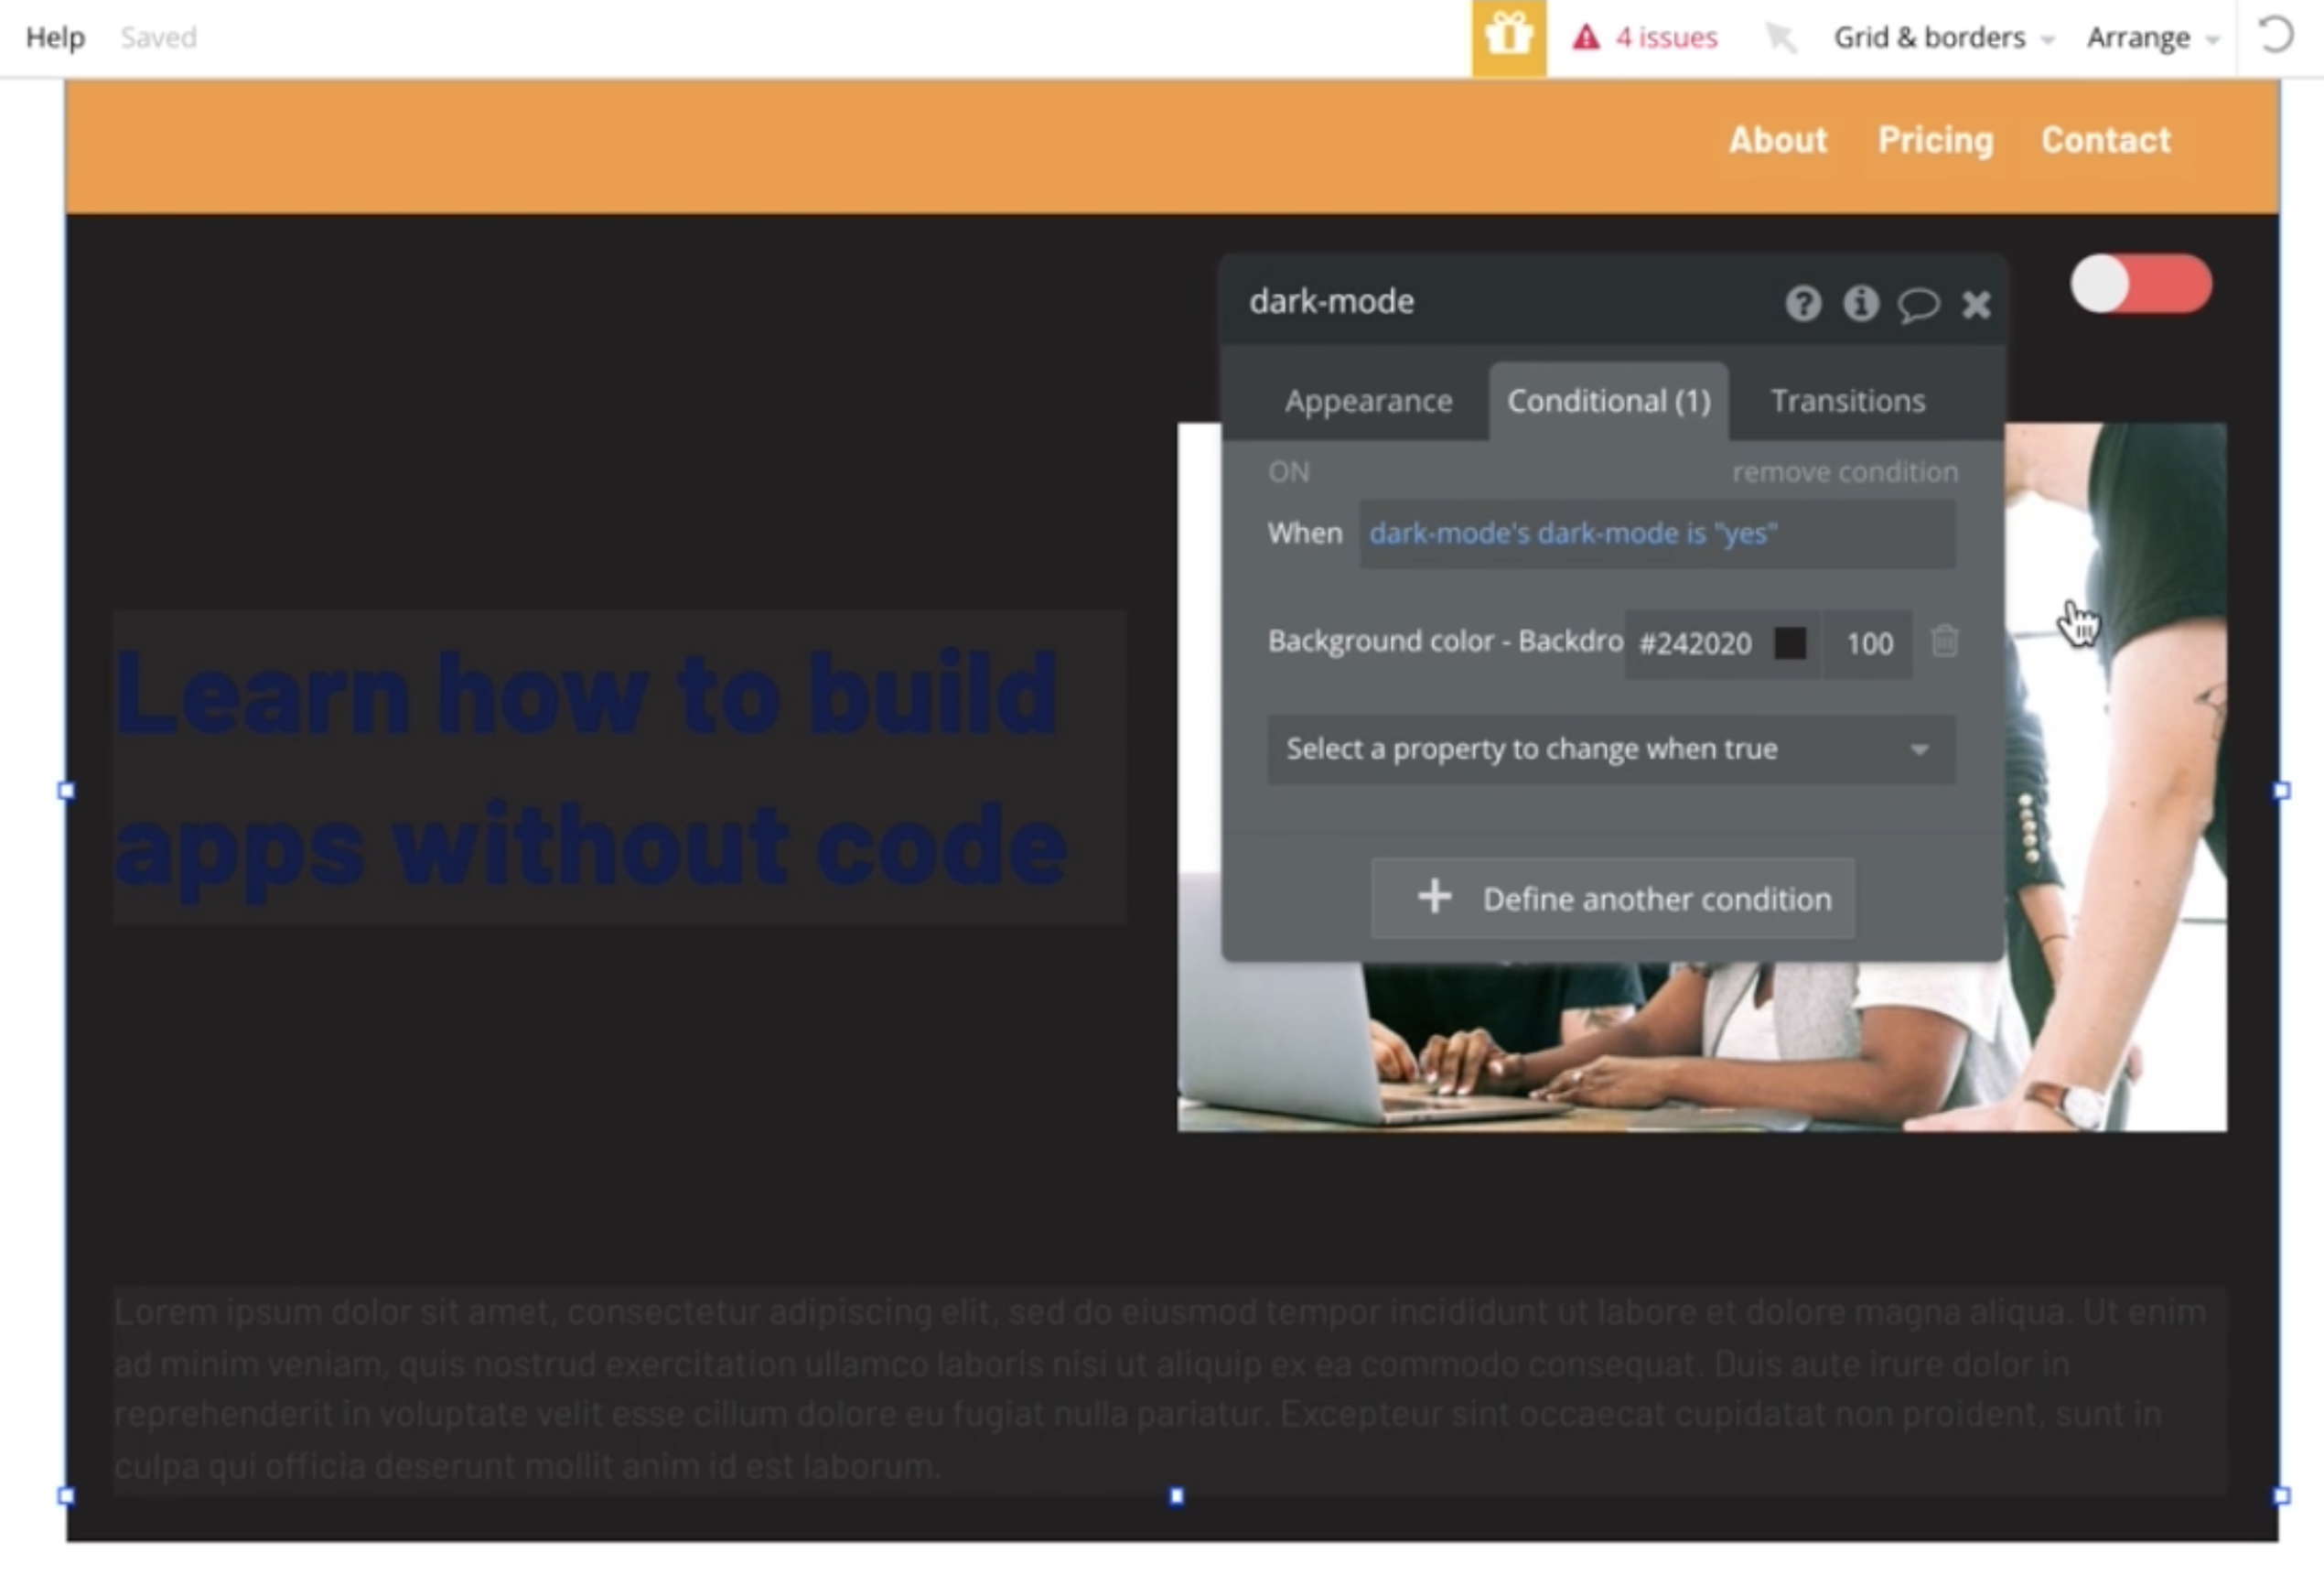Switch to the Appearance tab

point(1367,401)
